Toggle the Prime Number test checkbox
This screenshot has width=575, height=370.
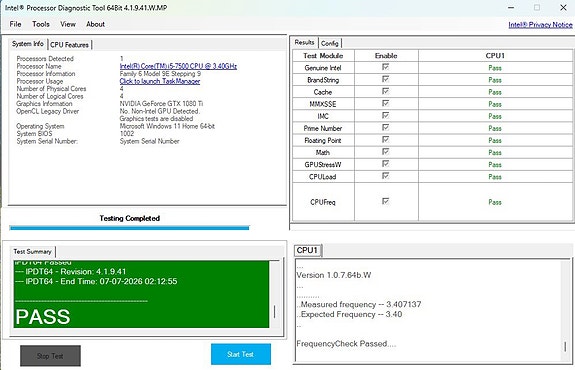click(385, 128)
